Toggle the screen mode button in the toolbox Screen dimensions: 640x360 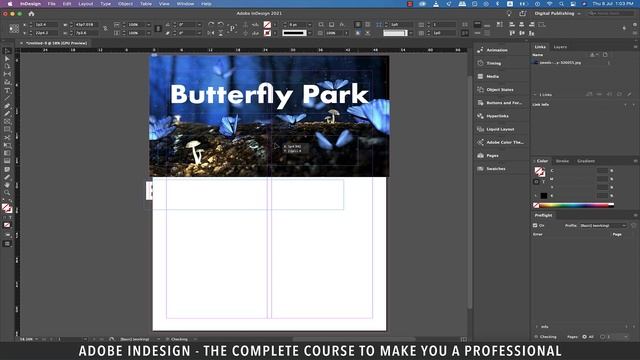point(7,244)
